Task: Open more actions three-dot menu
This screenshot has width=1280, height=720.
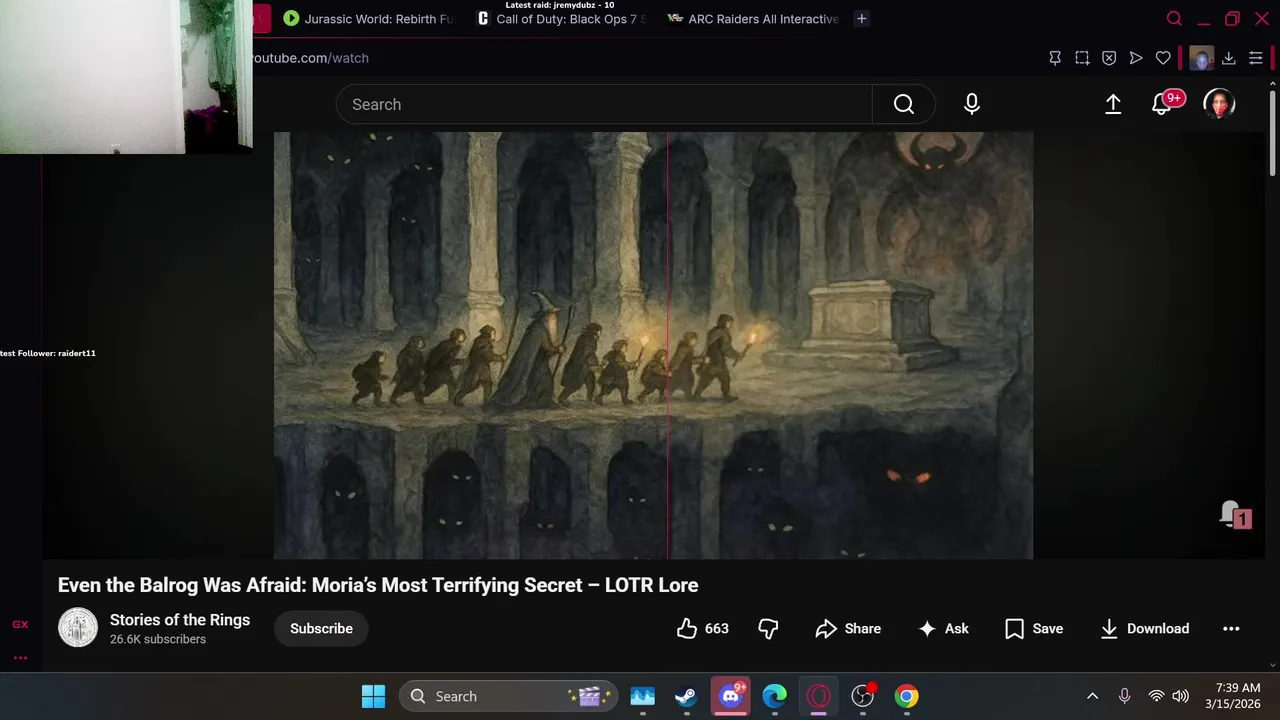Action: pos(1231,628)
